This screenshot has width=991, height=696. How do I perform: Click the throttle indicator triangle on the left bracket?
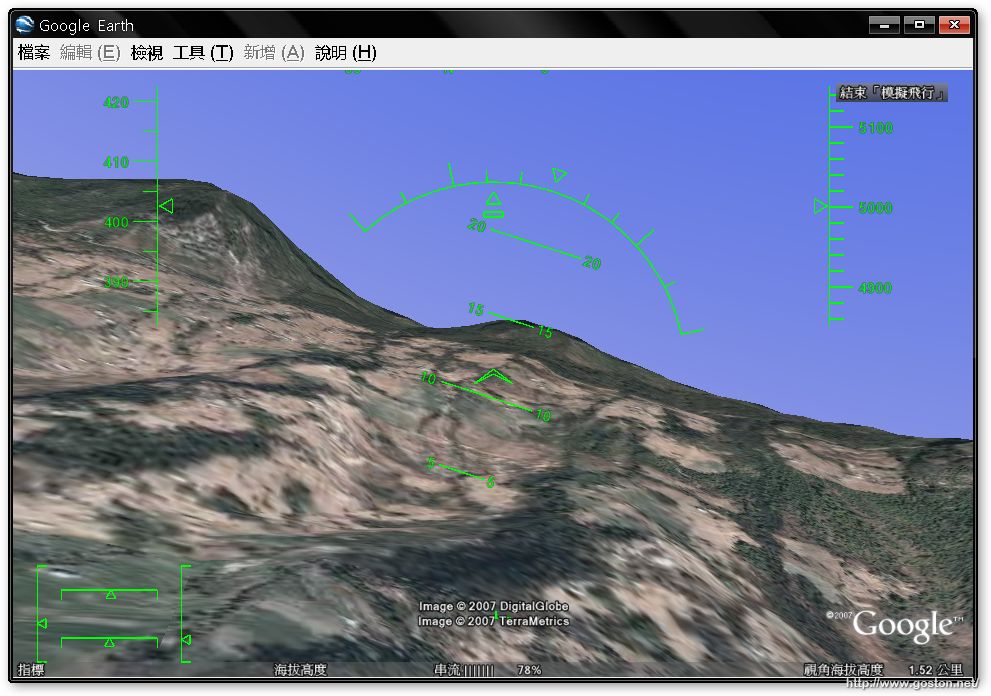42,624
